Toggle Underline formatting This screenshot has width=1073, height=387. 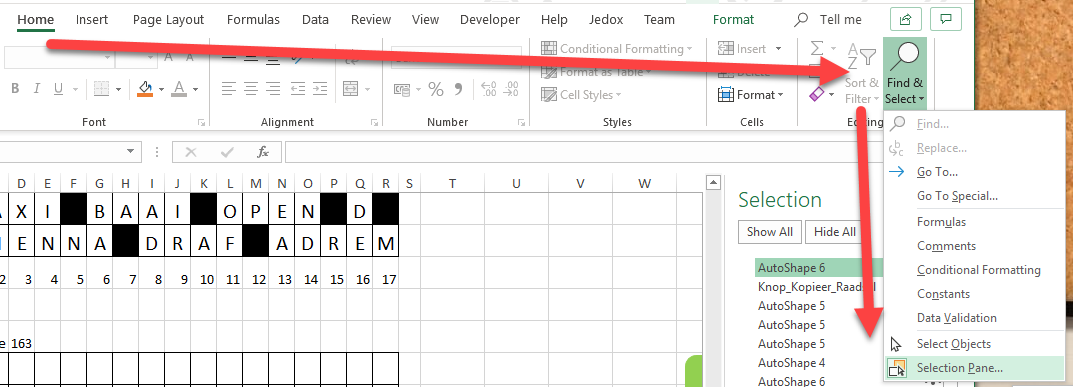pyautogui.click(x=57, y=89)
